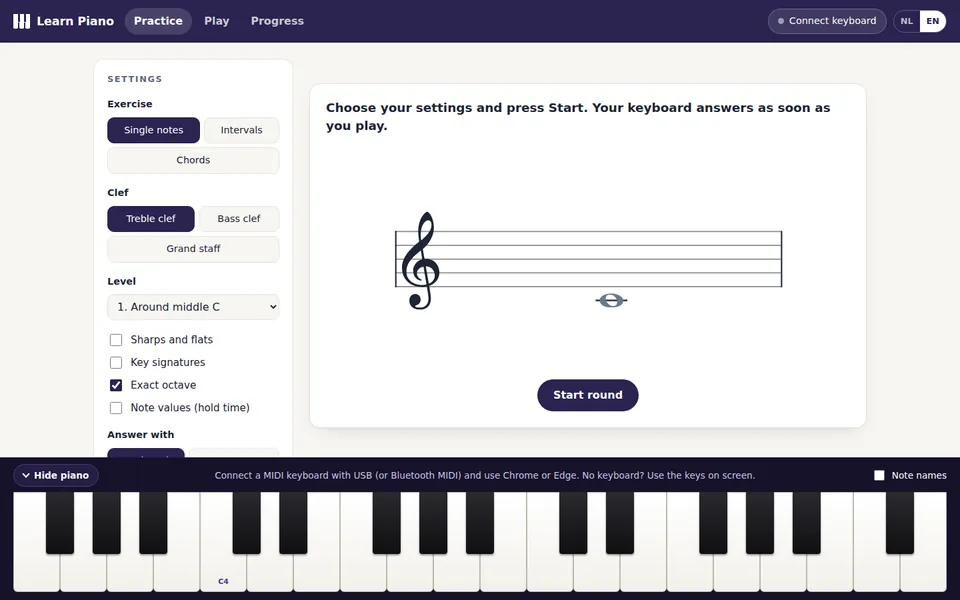Viewport: 960px width, 600px height.
Task: Play the rightmost black piano key
Action: click(x=900, y=522)
